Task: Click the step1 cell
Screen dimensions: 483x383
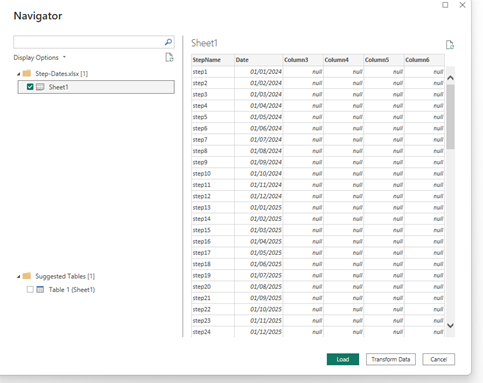Action: (213, 72)
